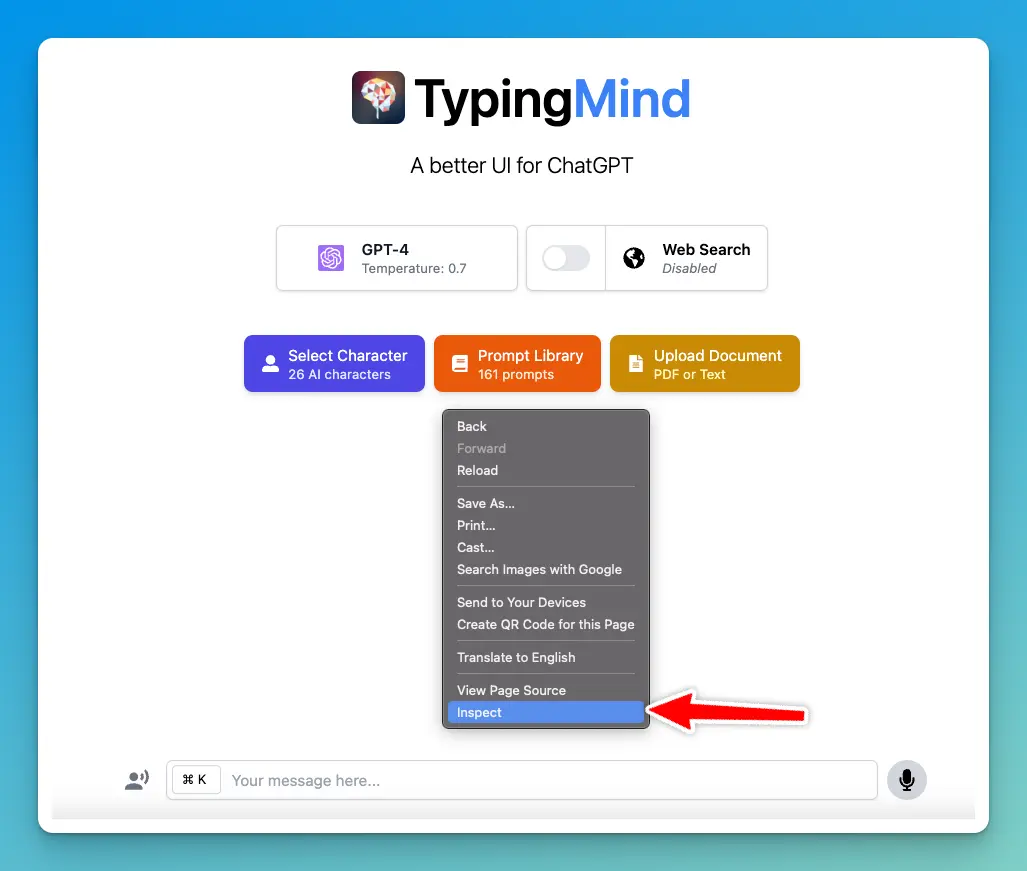Select Save As... from the context menu
1027x871 pixels.
(546, 504)
